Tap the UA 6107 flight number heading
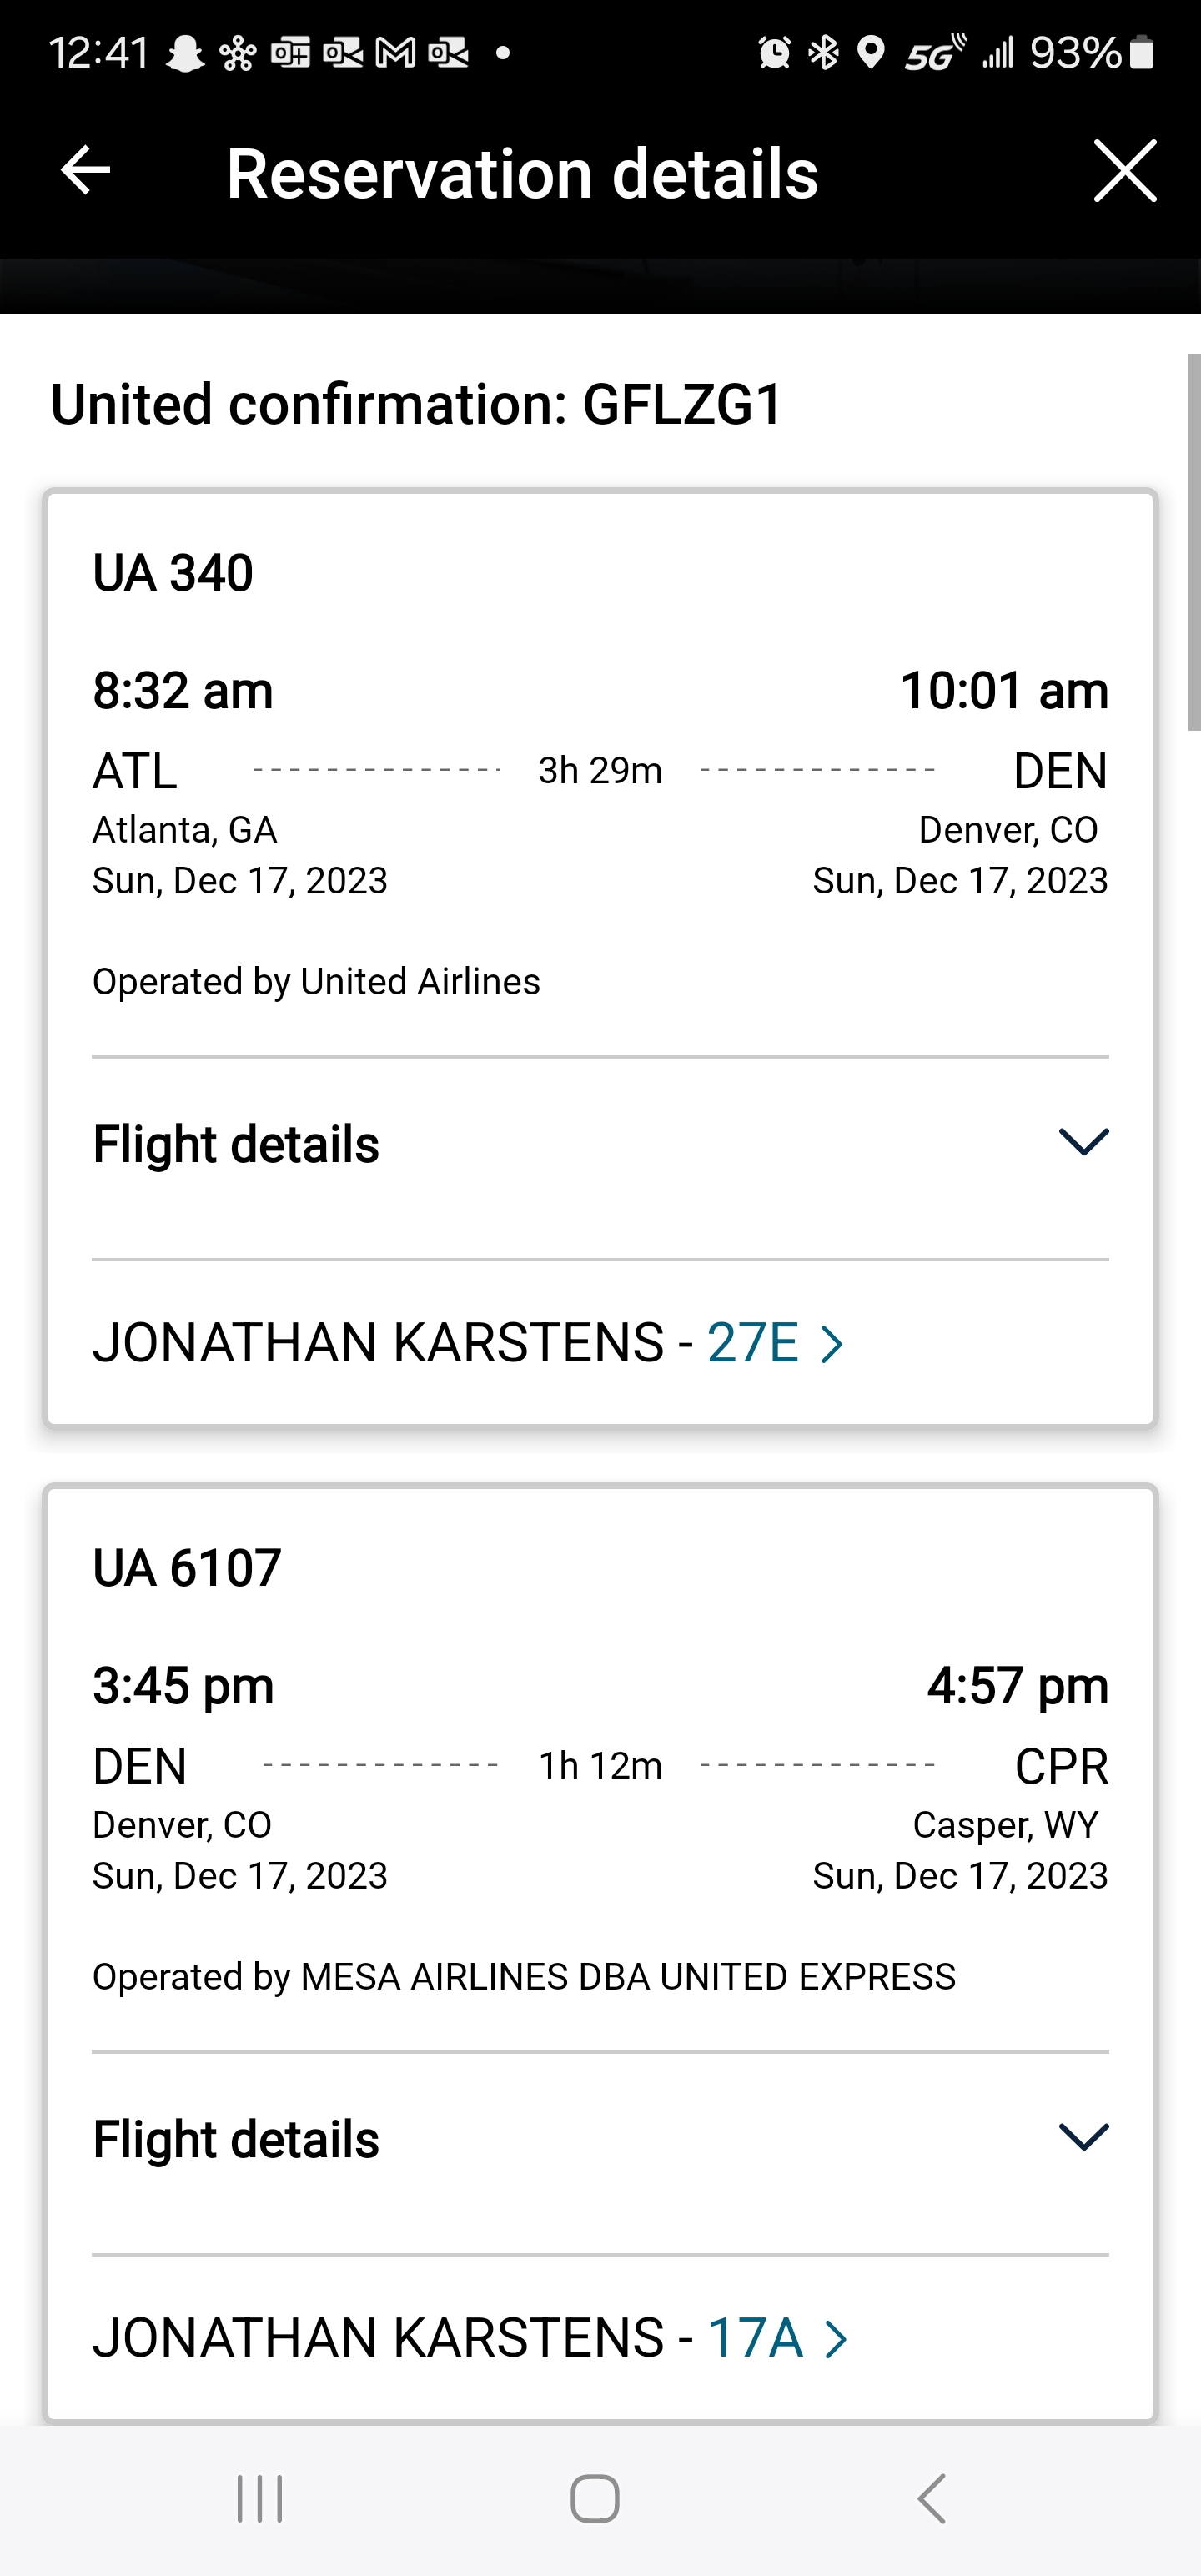The width and height of the screenshot is (1201, 2576). pos(187,1567)
